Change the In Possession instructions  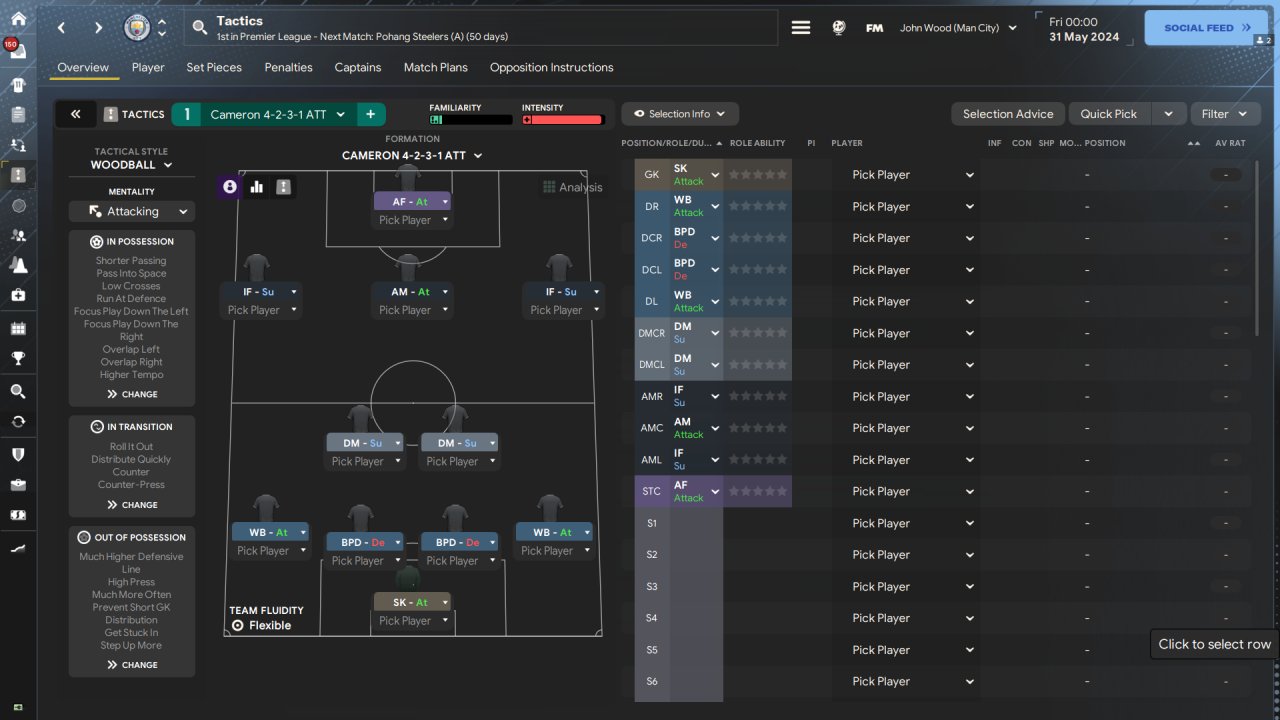132,394
